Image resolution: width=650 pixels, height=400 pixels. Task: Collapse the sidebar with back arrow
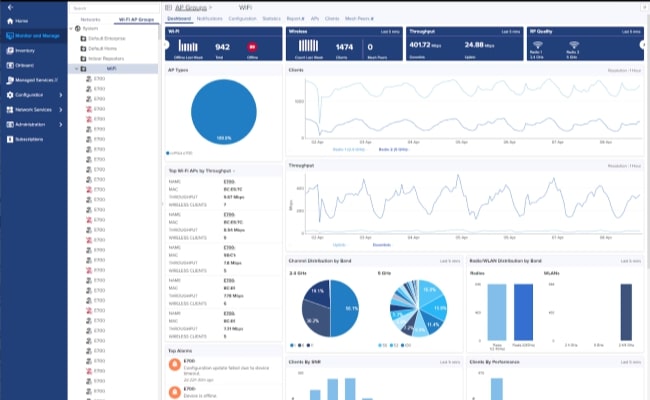(x=10, y=7)
